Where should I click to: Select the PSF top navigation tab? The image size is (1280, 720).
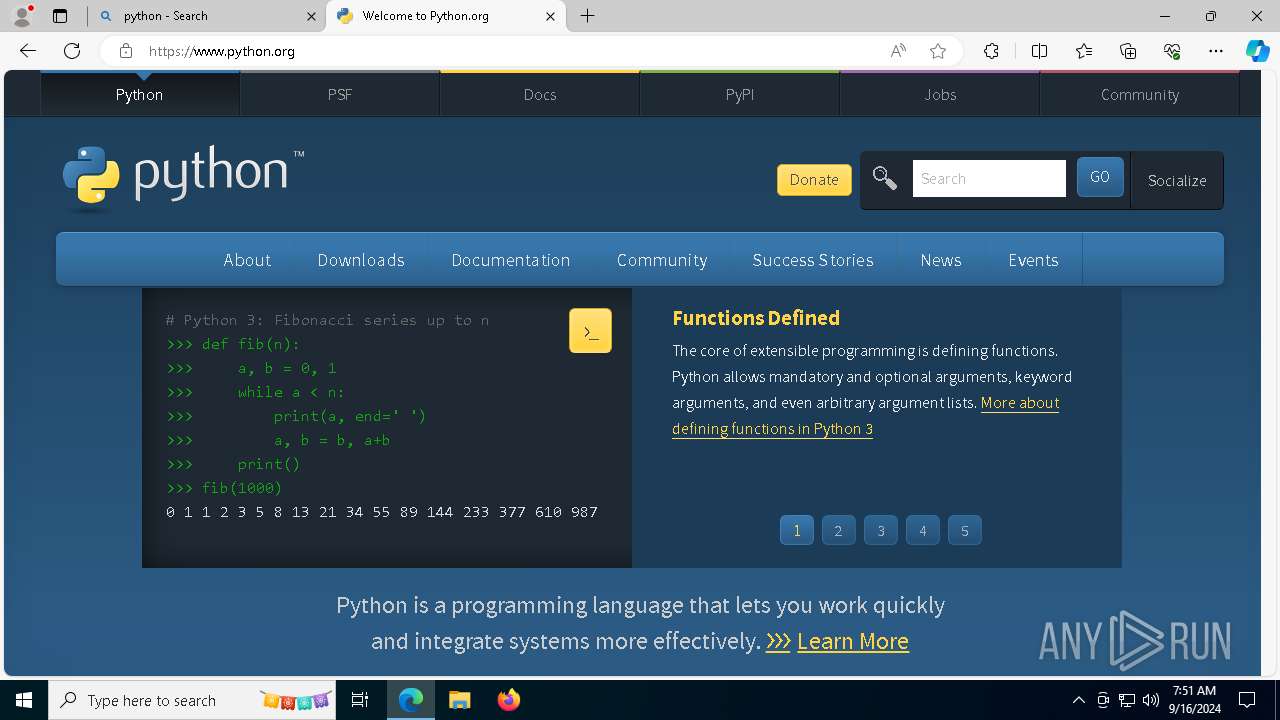tap(340, 94)
